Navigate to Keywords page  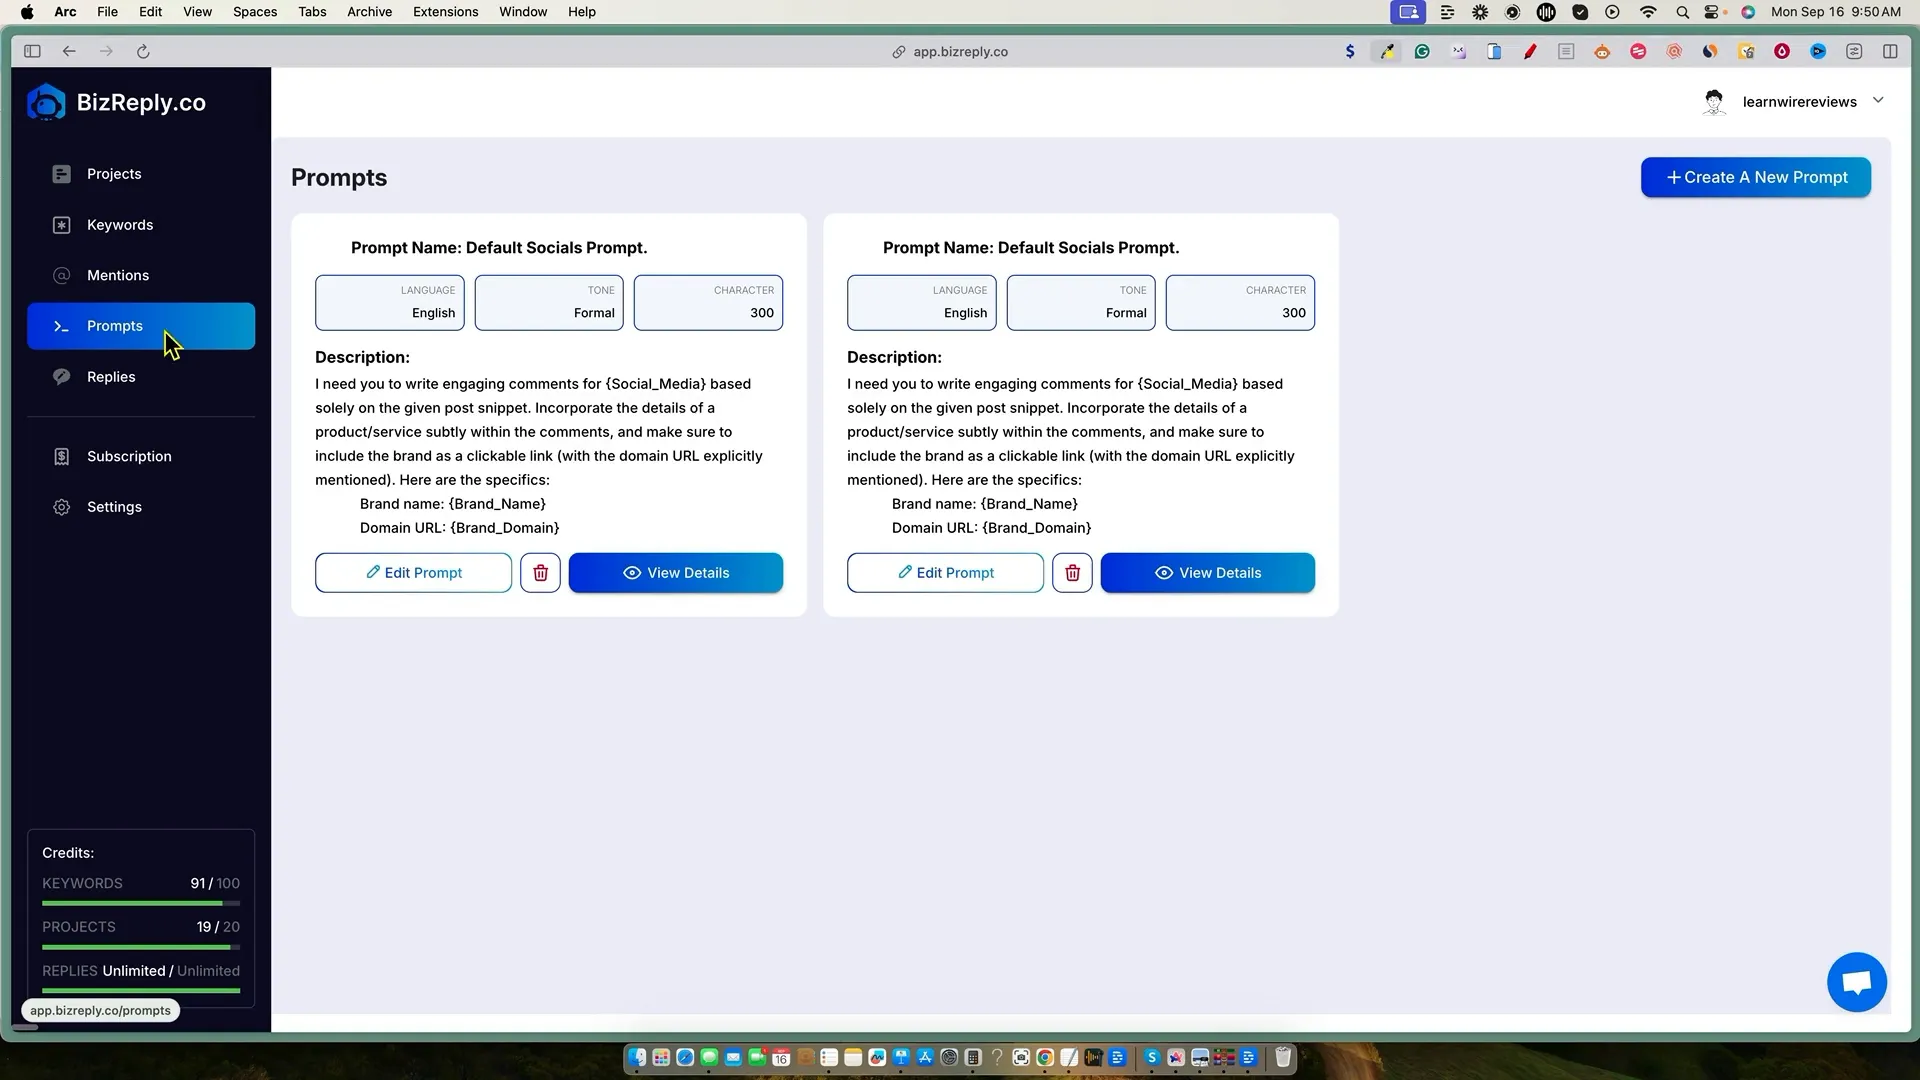point(120,225)
